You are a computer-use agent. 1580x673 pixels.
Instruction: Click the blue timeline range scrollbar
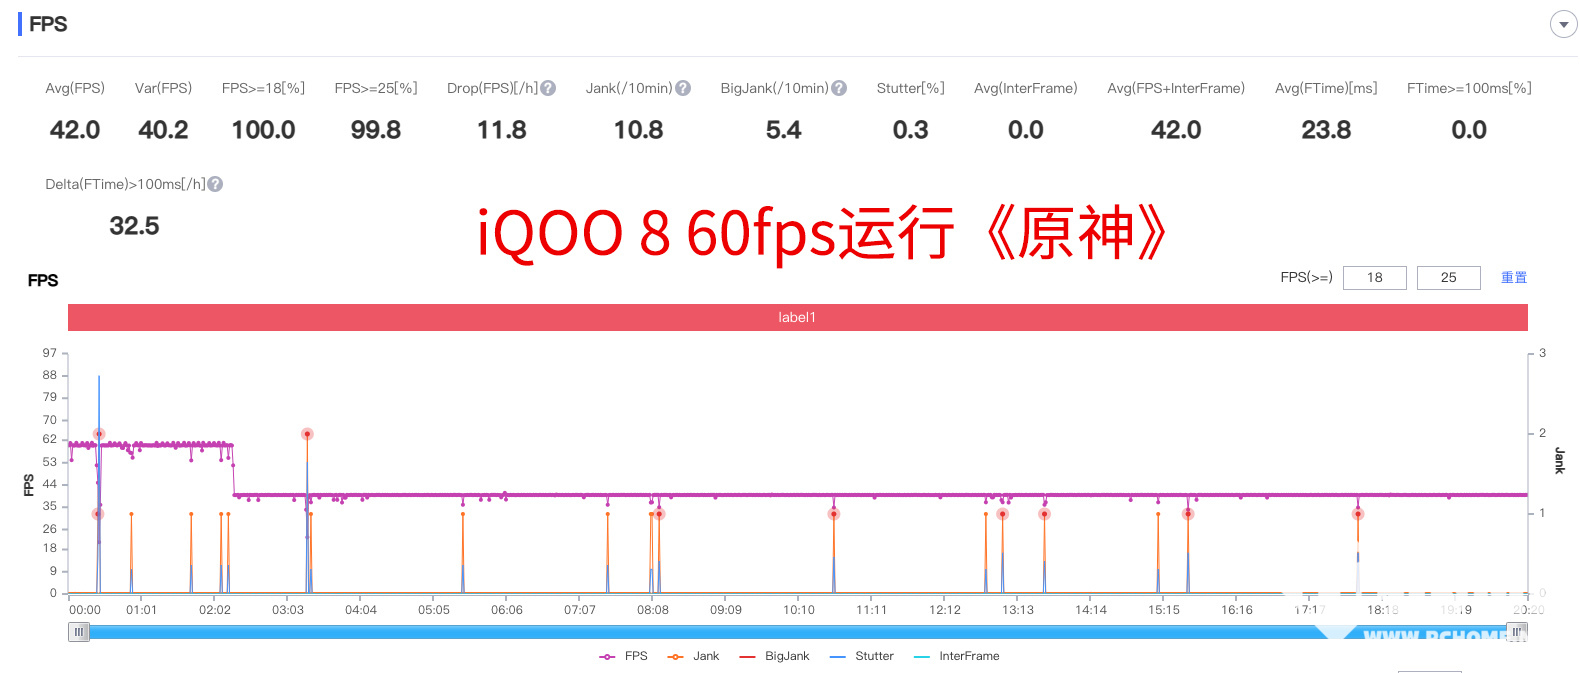[x=798, y=632]
